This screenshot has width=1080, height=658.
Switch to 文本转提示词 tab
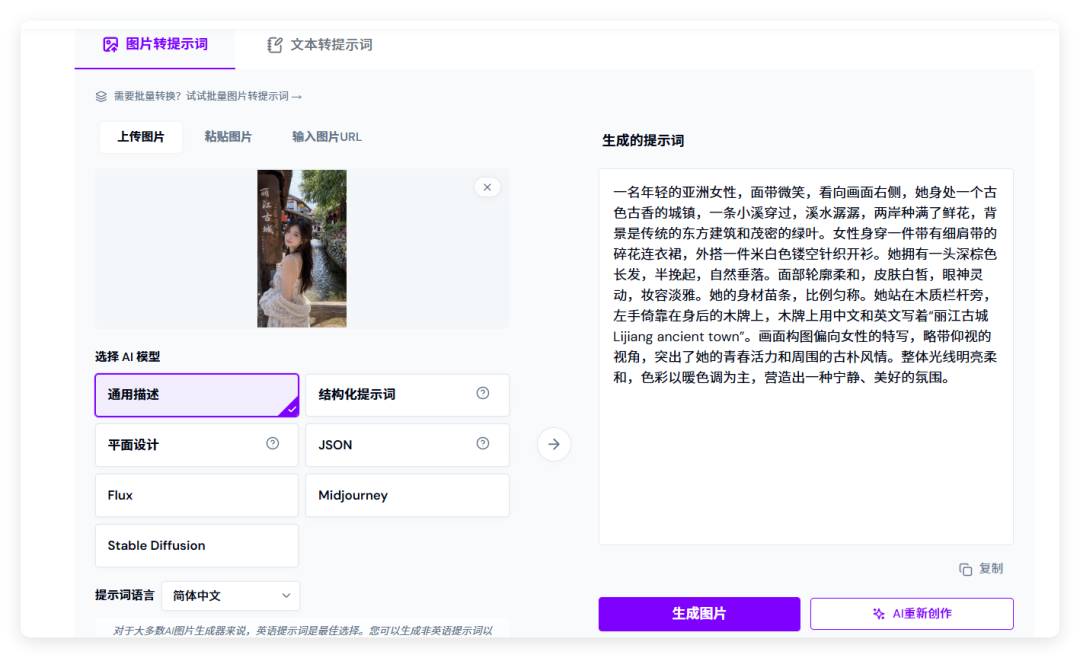320,45
